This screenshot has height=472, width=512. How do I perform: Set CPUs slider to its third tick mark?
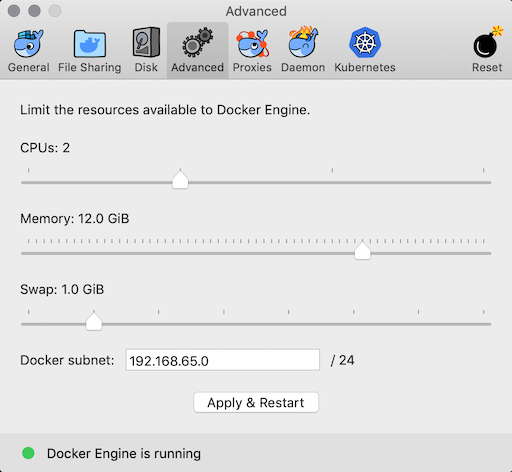332,182
